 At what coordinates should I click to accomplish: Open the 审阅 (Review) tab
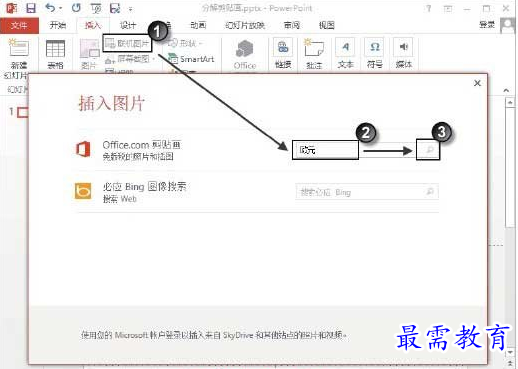[292, 25]
